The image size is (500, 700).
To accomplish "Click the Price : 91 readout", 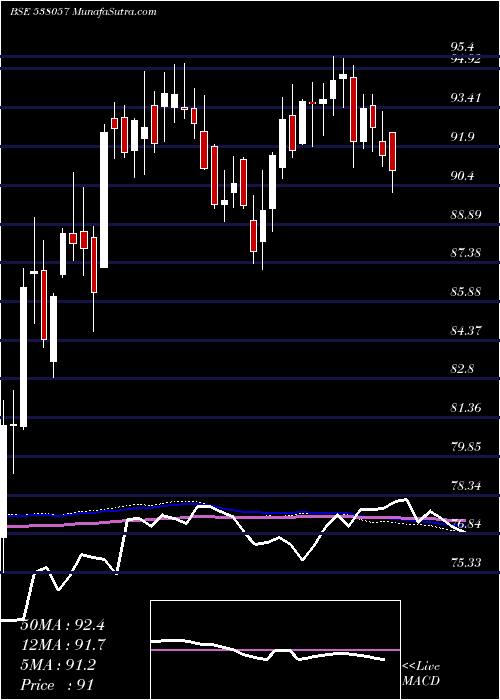I will tap(57, 684).
